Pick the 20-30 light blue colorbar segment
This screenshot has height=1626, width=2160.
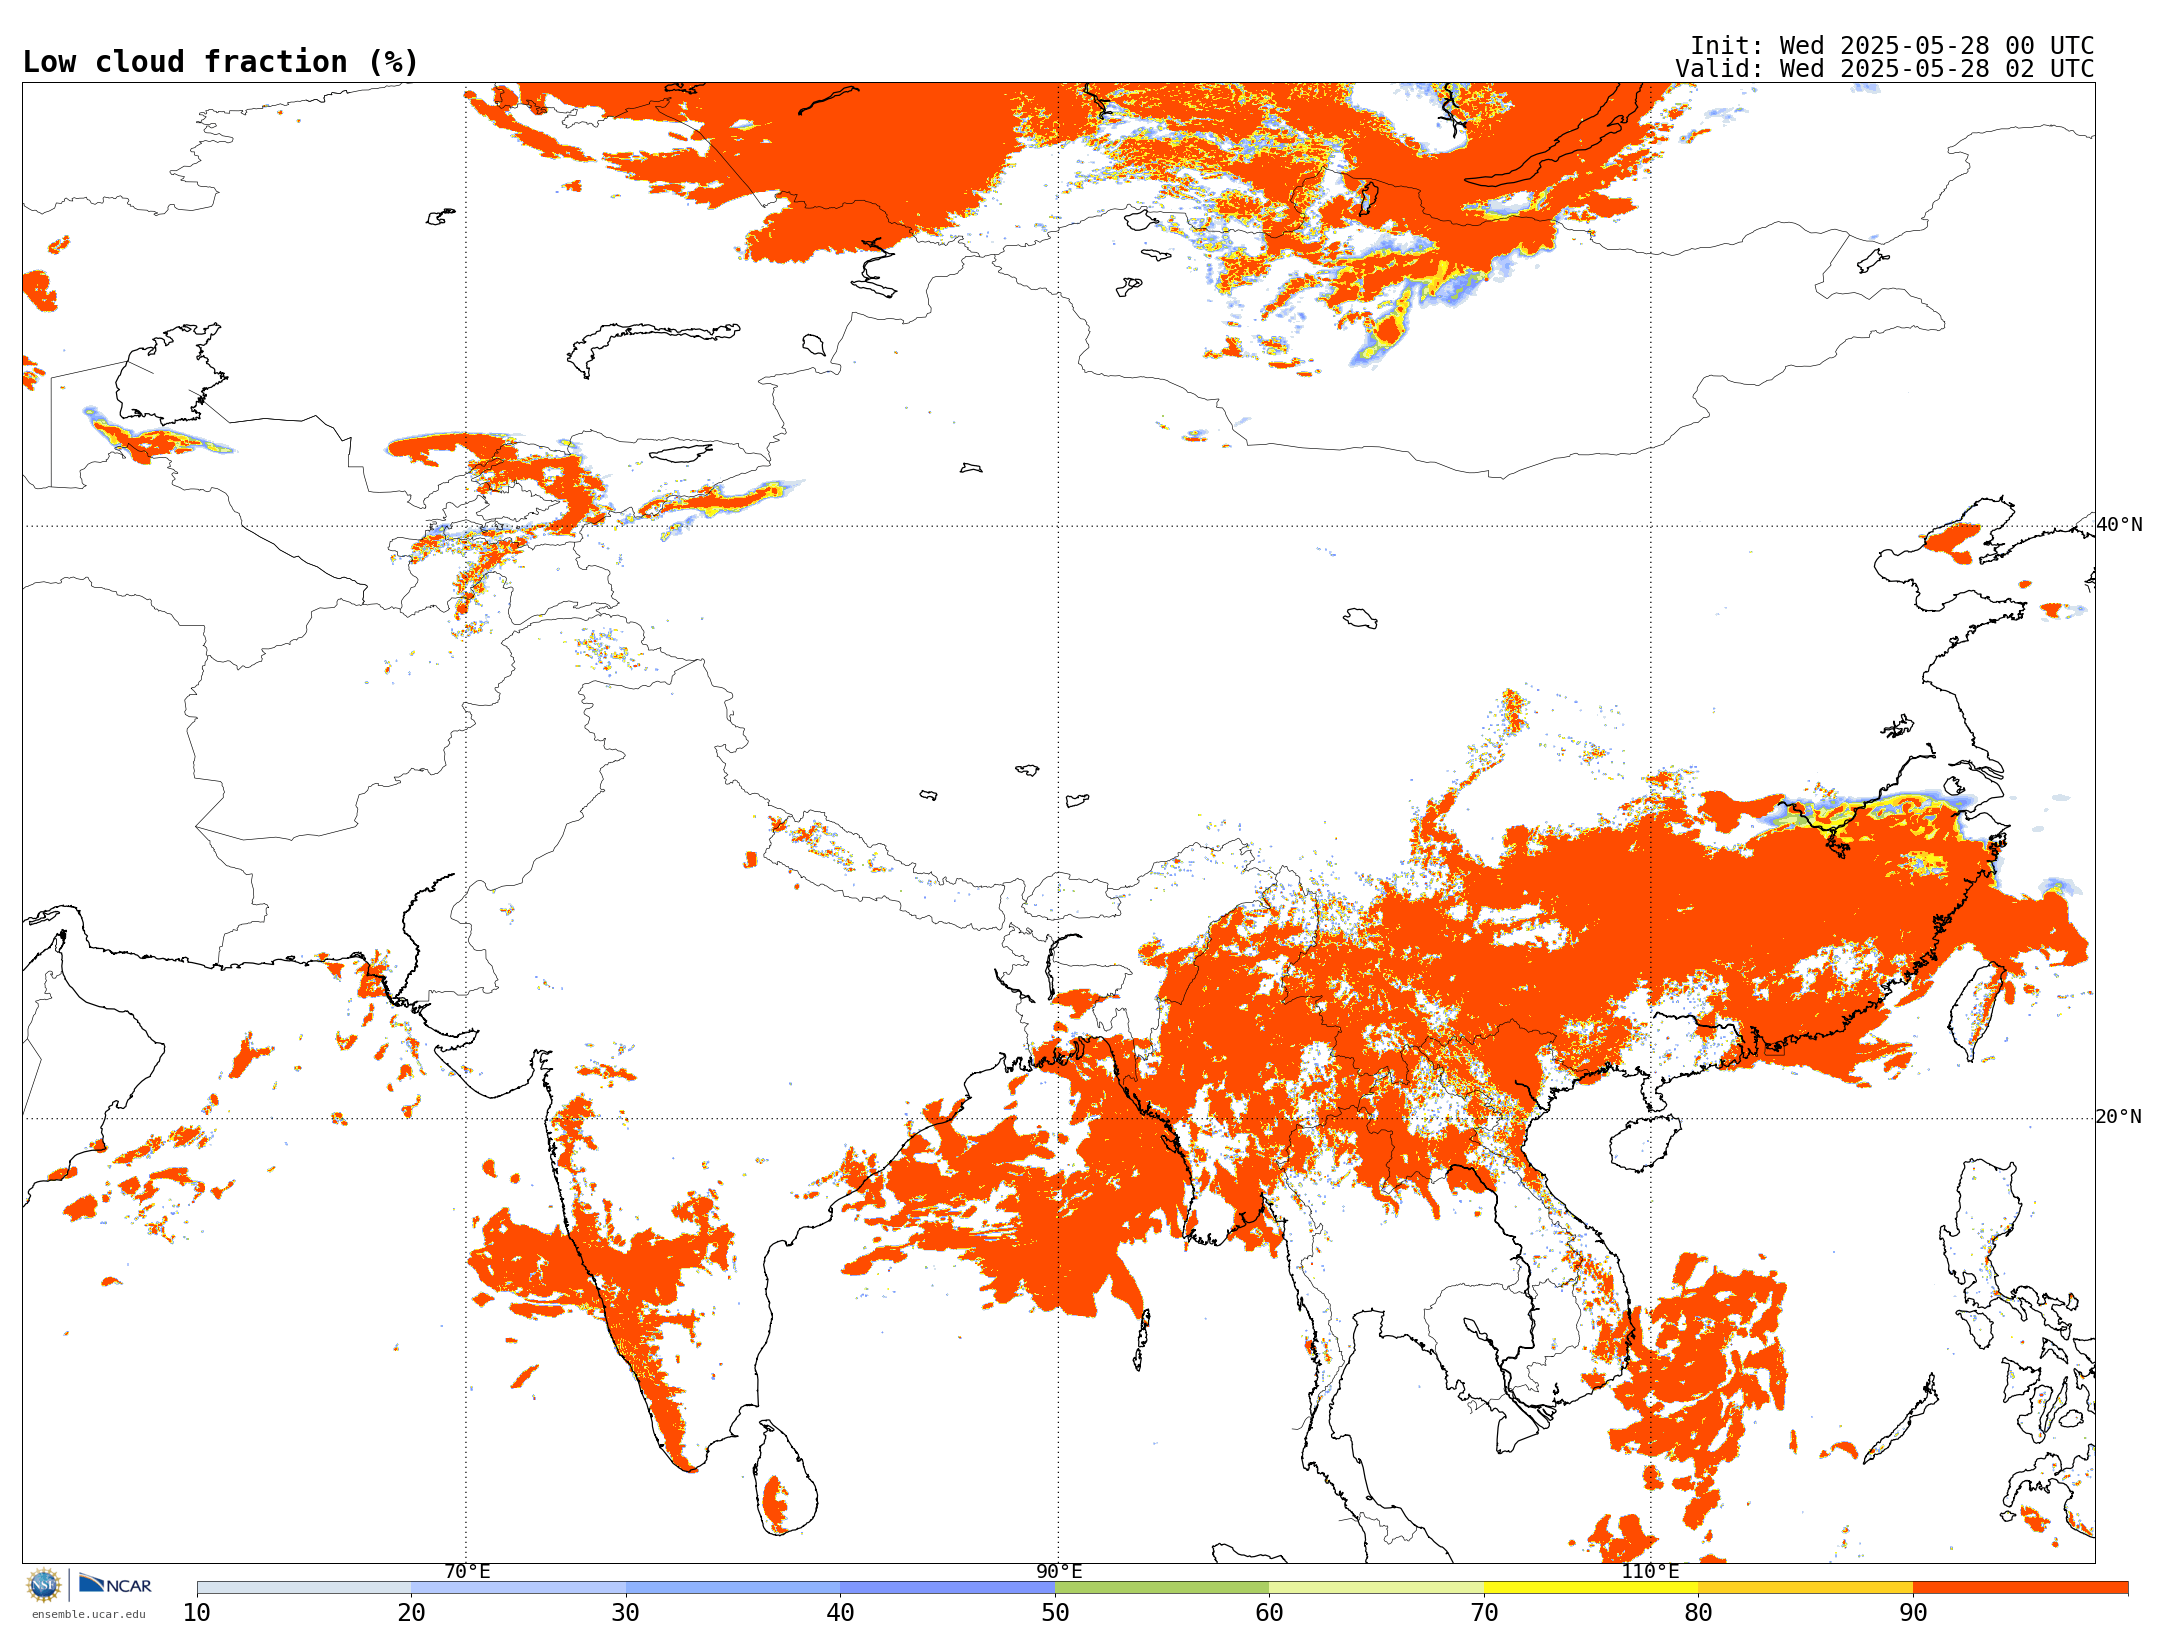click(518, 1588)
